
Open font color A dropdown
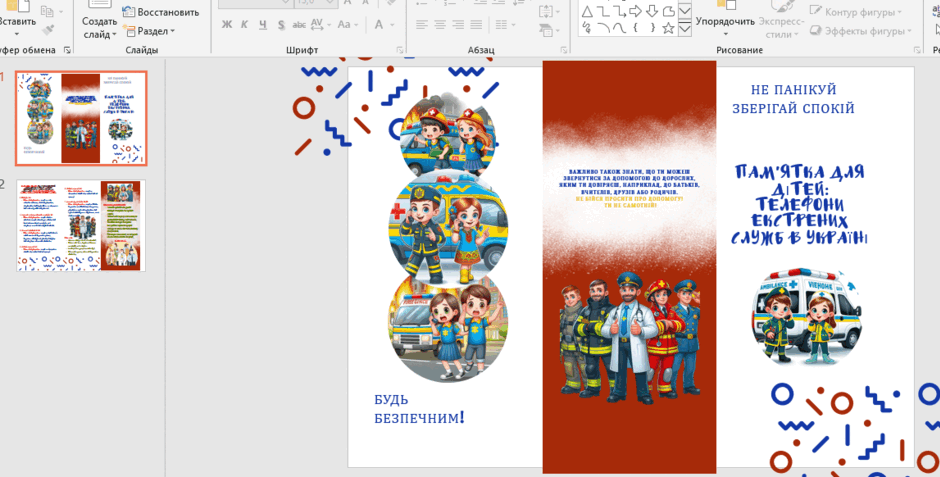click(x=384, y=25)
